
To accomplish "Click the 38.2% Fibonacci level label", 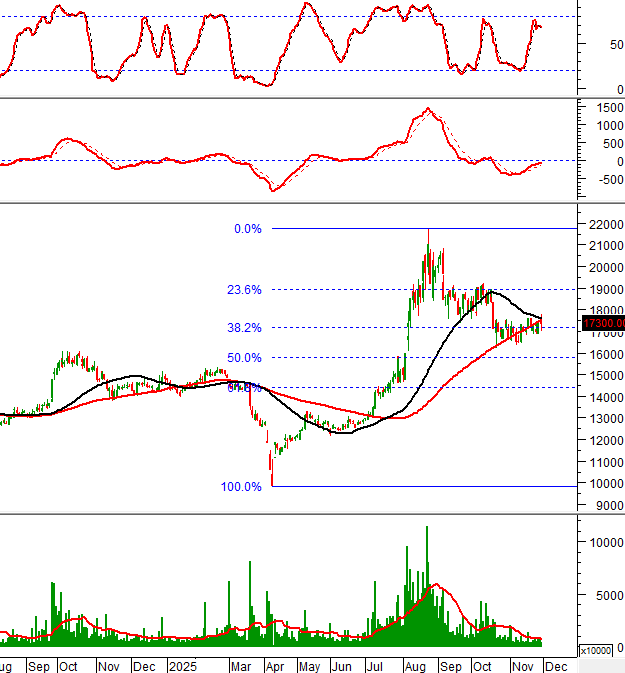I will click(x=245, y=327).
